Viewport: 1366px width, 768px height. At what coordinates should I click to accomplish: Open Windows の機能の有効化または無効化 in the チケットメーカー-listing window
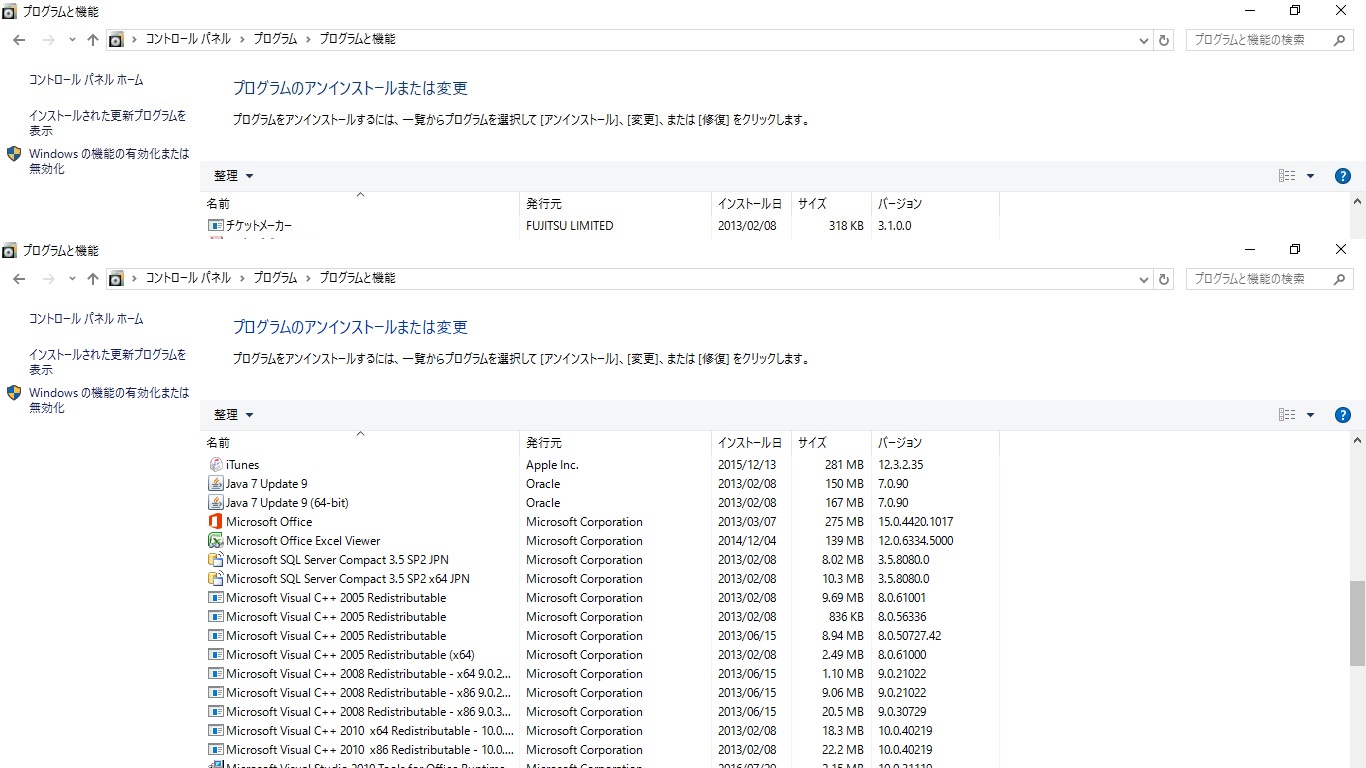click(109, 161)
